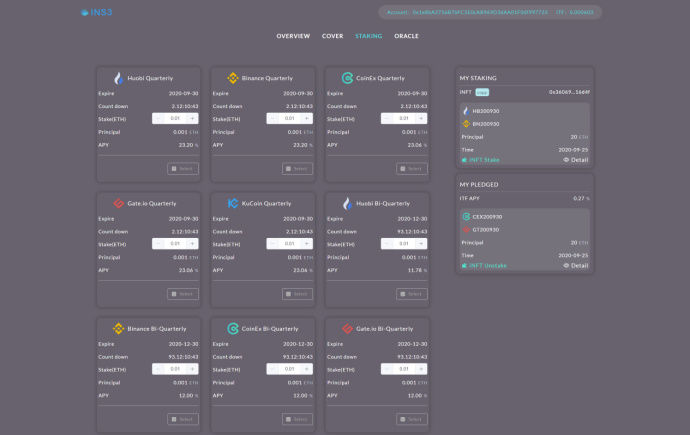Increase stake with plus on Huobi Quarterly
The width and height of the screenshot is (690, 435).
(x=192, y=118)
